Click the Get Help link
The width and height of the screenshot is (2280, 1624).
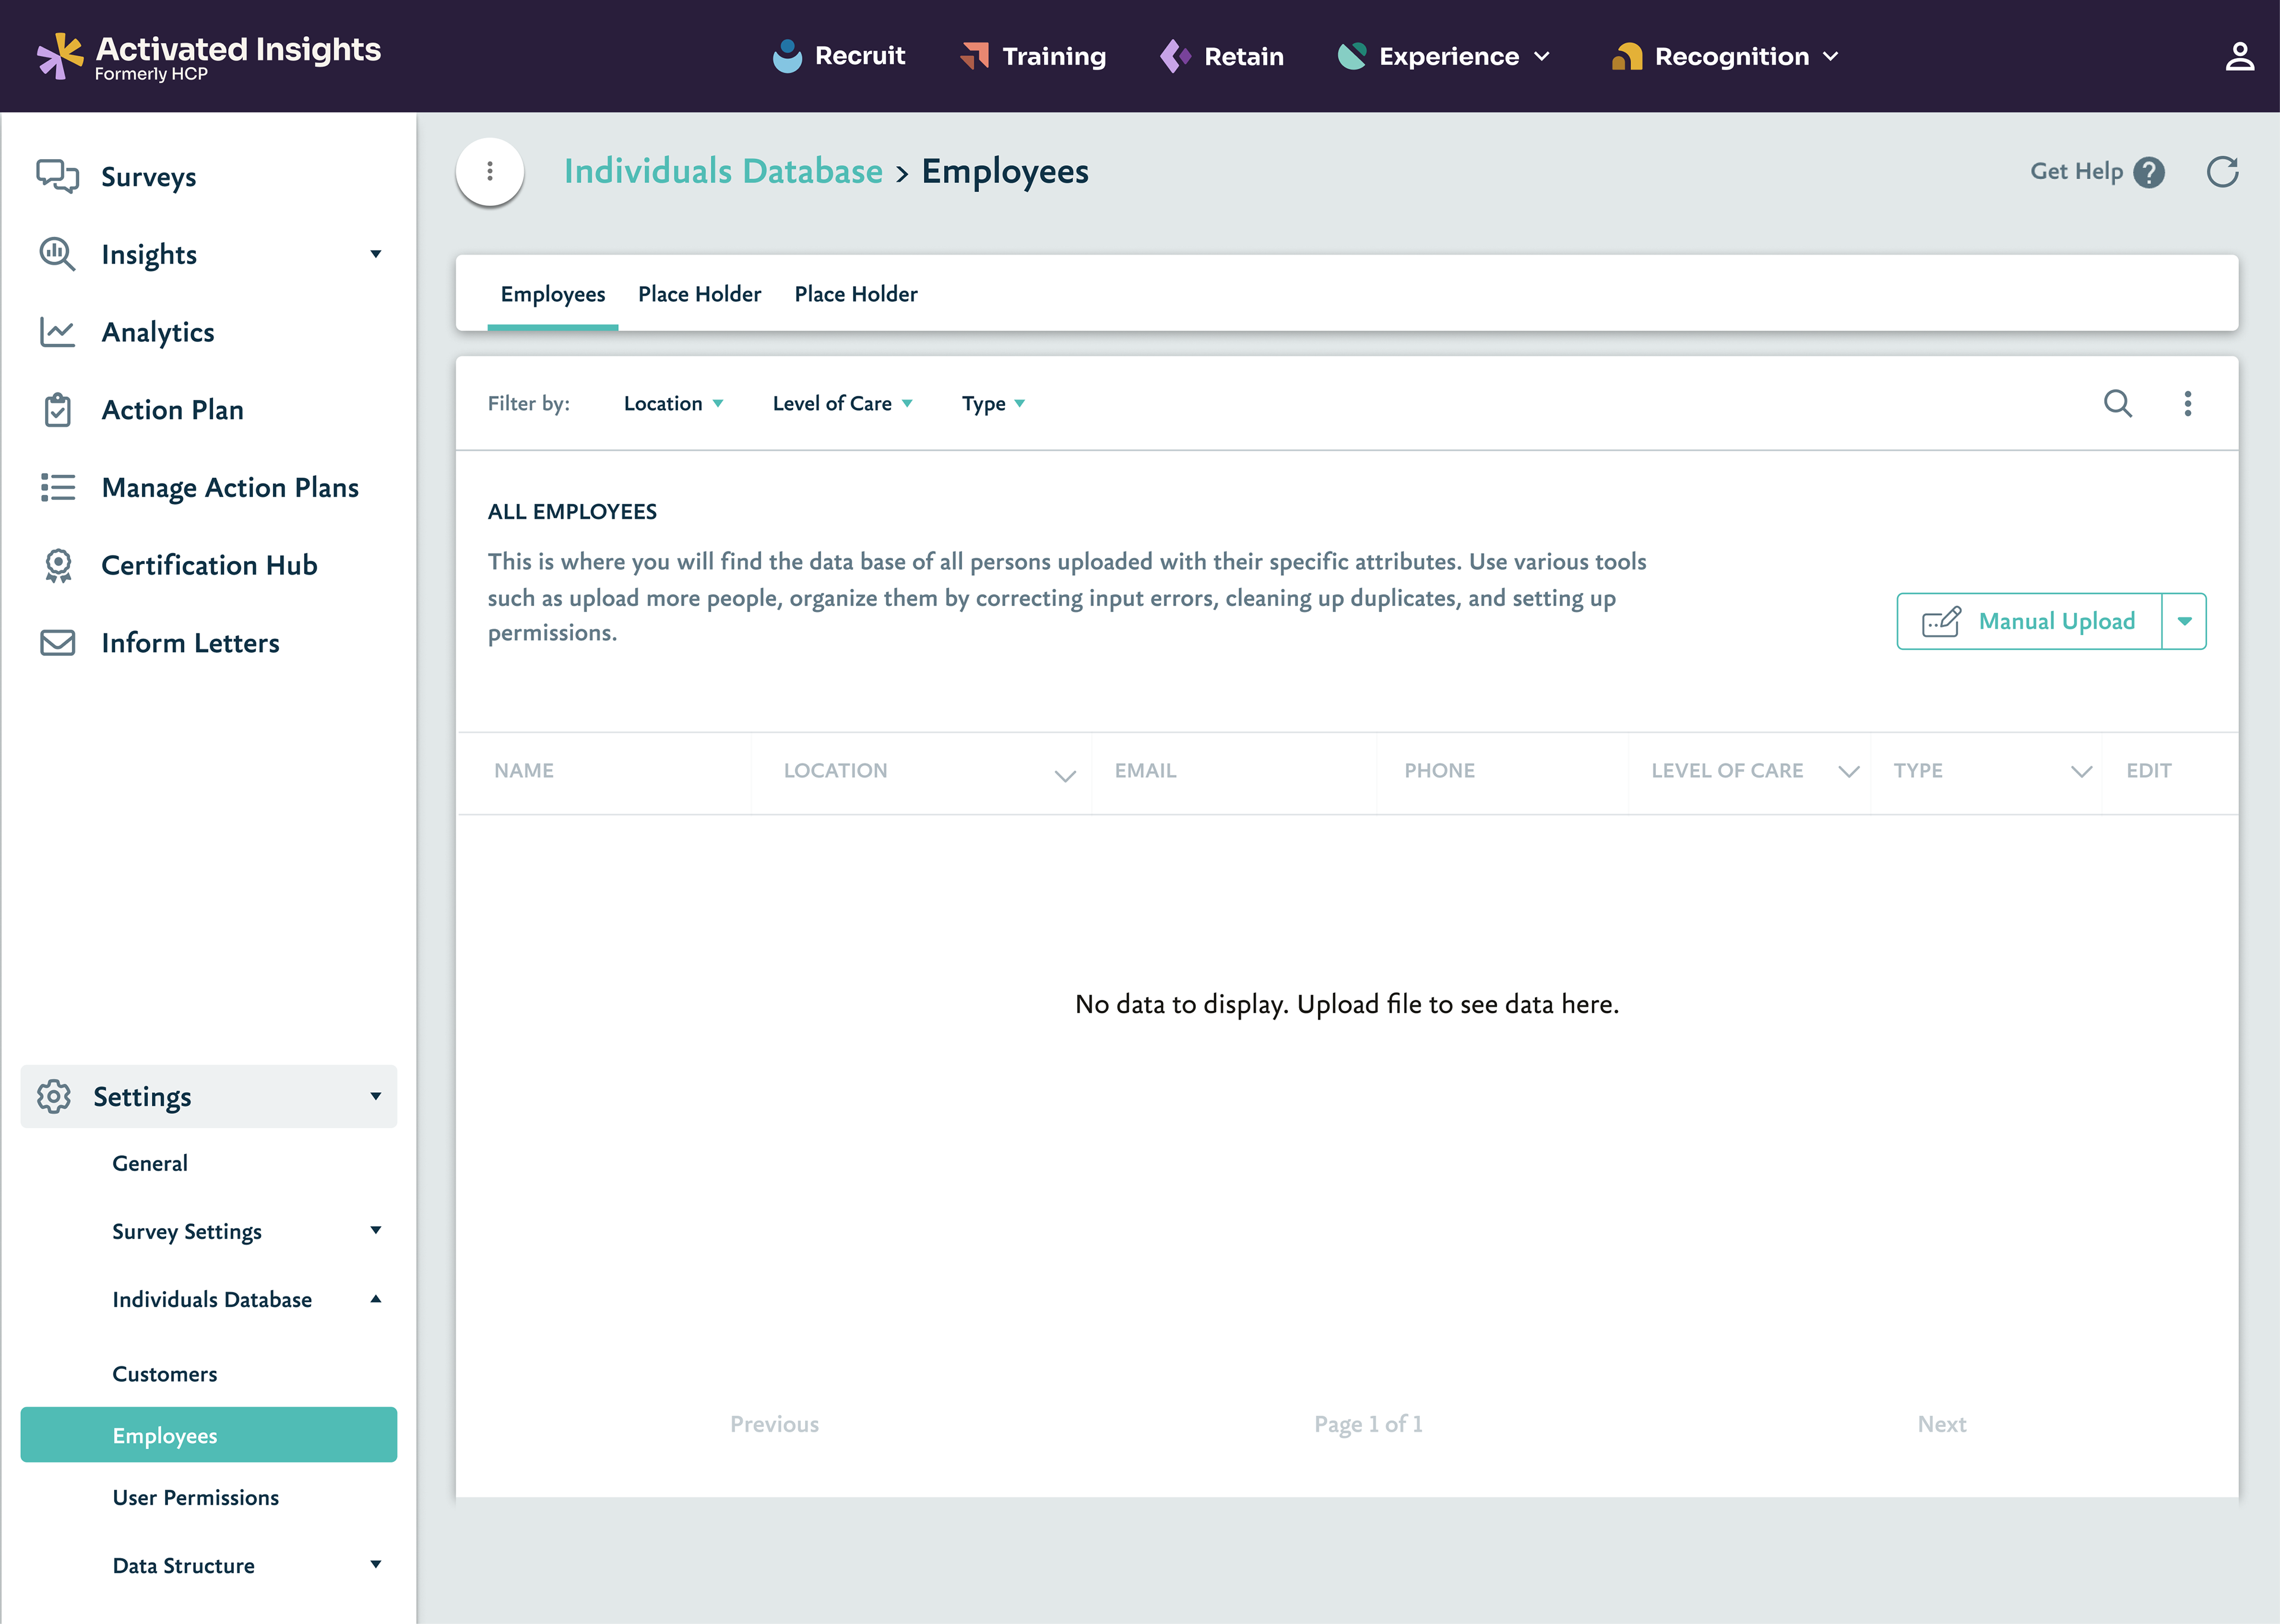tap(2076, 172)
